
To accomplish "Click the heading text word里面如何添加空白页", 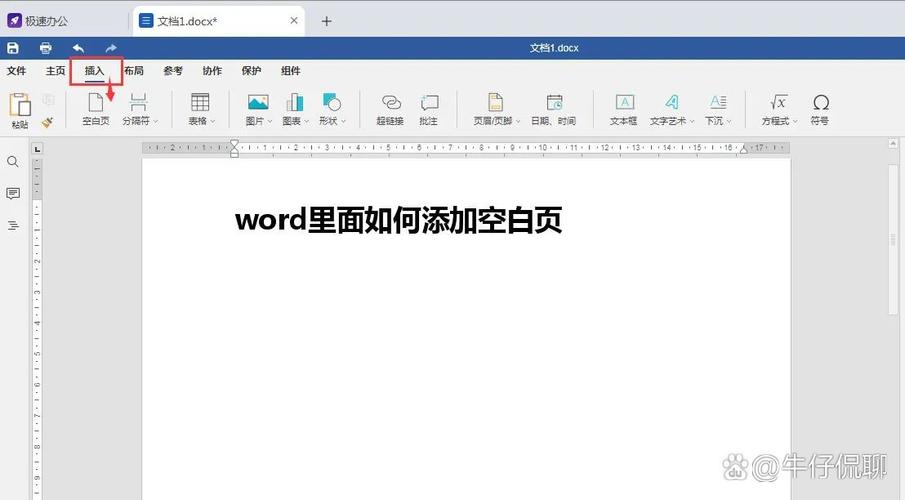I will [x=398, y=220].
